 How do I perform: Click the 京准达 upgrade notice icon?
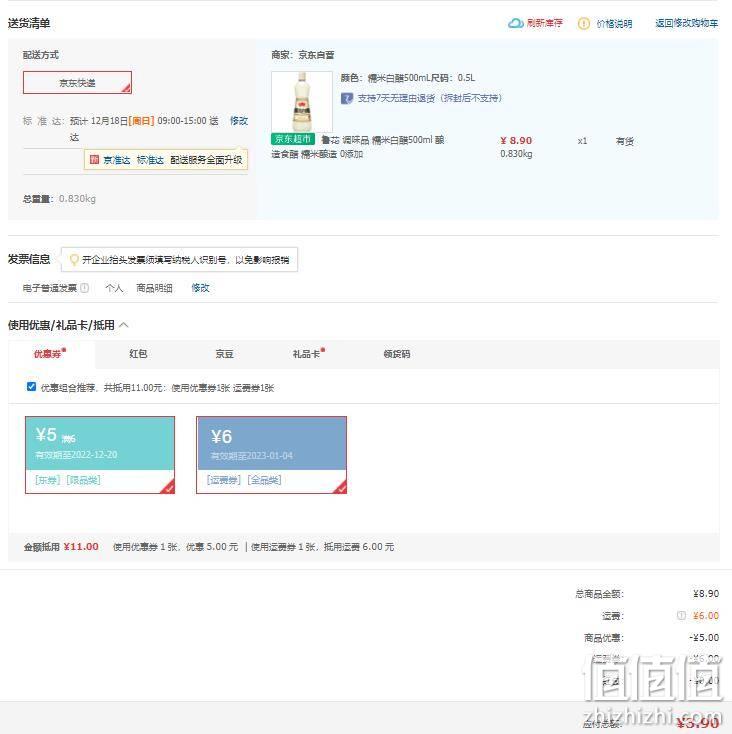94,160
